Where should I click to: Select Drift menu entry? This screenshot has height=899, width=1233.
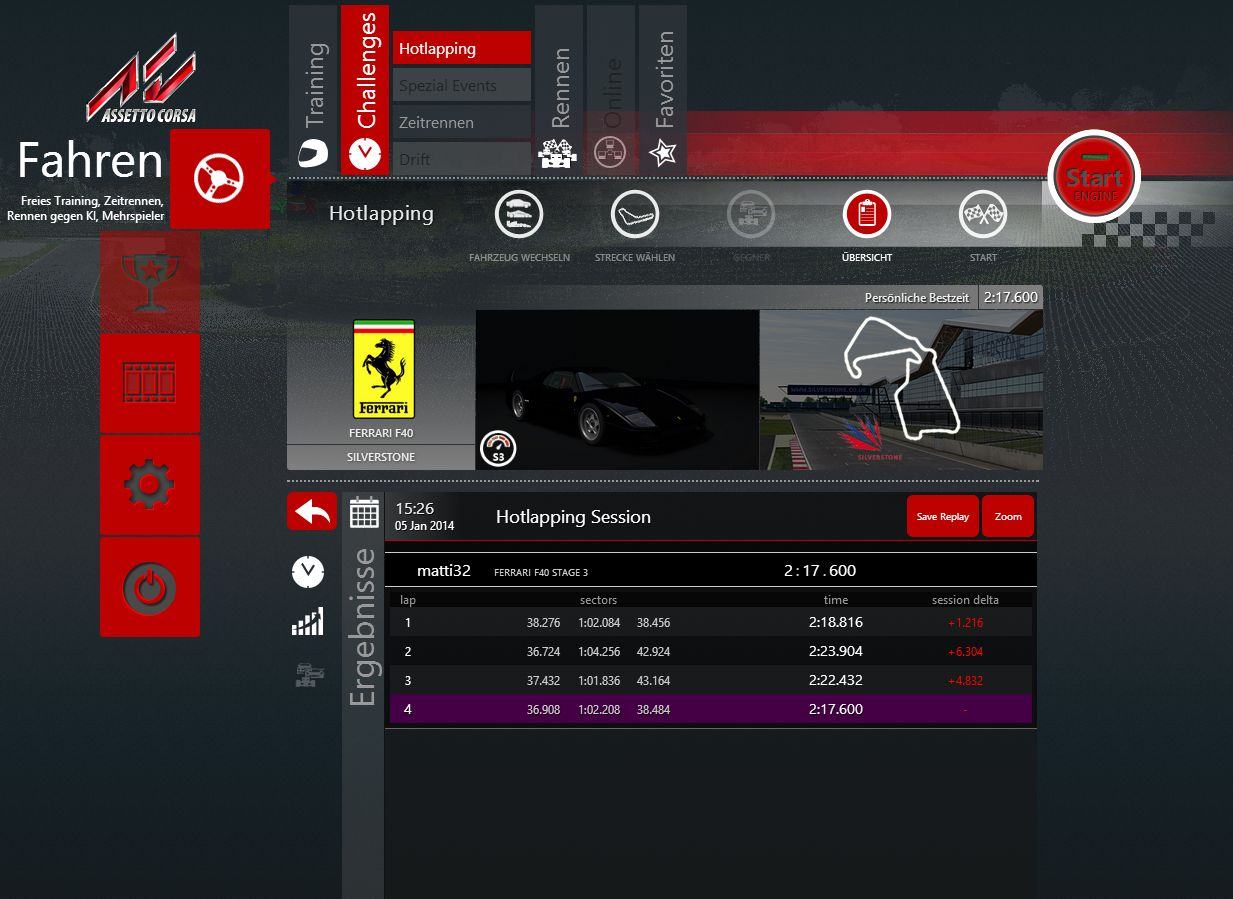pyautogui.click(x=462, y=159)
